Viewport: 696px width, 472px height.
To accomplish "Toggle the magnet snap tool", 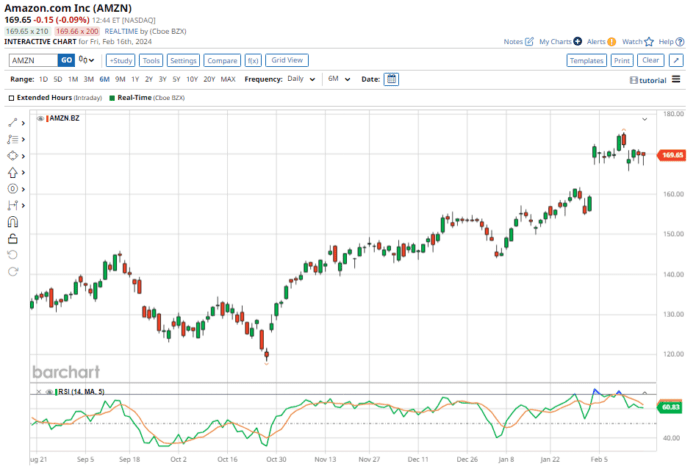I will point(13,222).
